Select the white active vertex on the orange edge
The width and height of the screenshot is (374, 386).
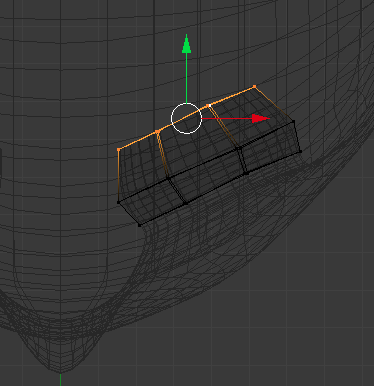coord(209,105)
